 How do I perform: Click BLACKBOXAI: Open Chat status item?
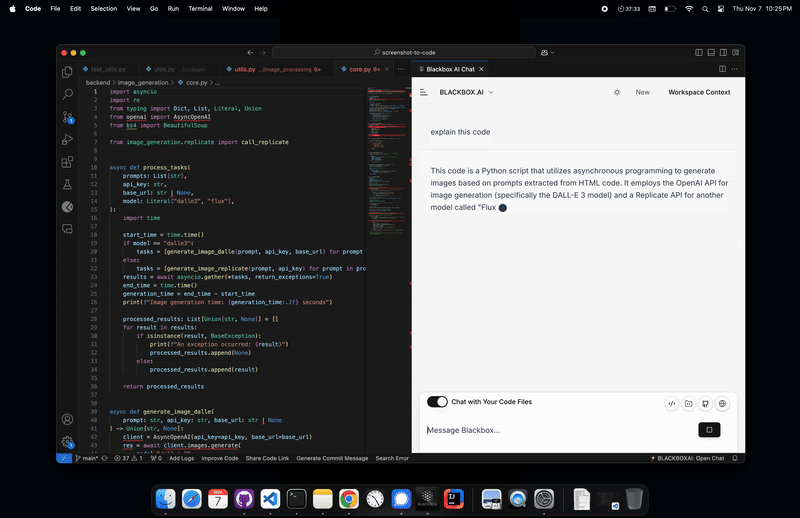click(x=687, y=458)
